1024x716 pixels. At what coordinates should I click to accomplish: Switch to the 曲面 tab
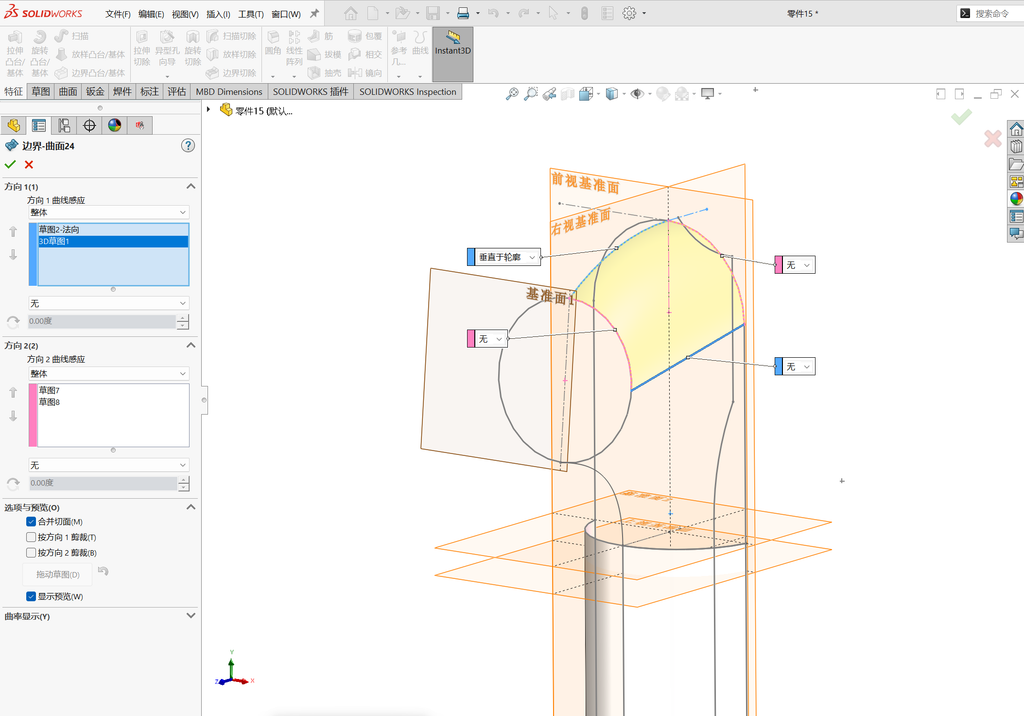(68, 91)
